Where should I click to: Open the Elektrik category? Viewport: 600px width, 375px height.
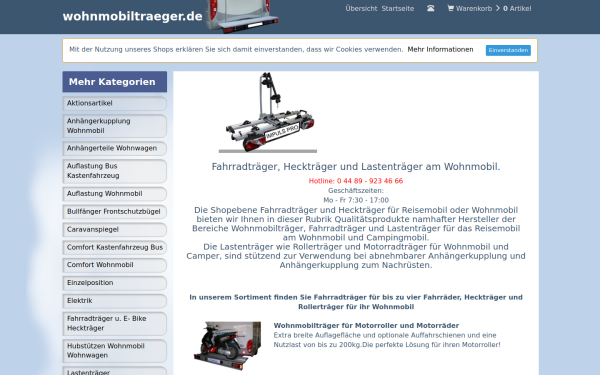click(114, 301)
